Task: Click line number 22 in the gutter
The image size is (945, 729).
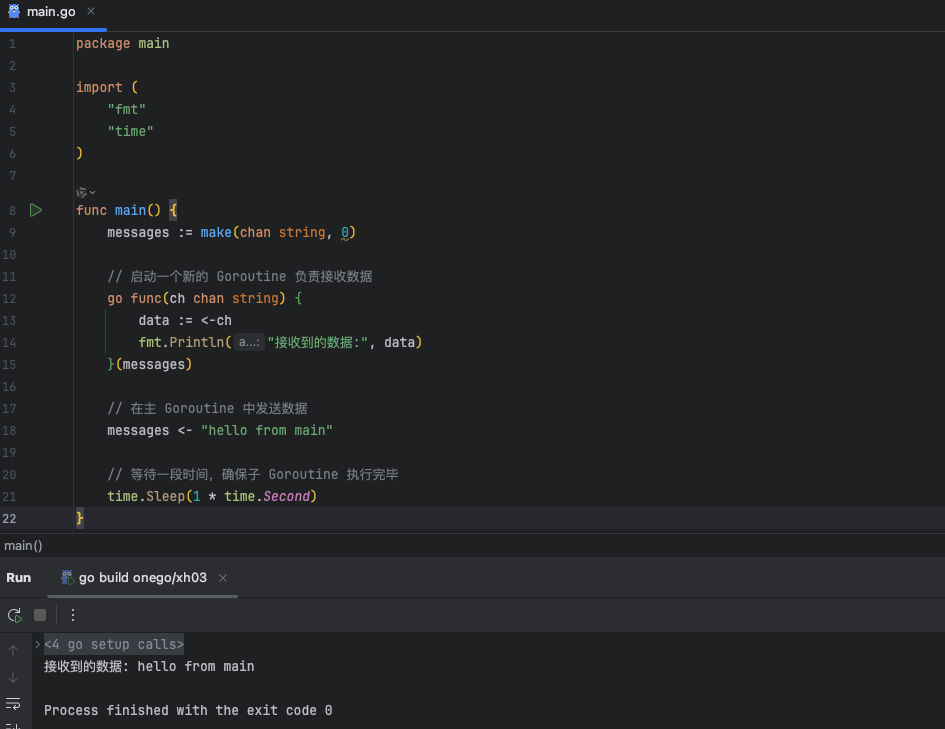Action: click(9, 518)
